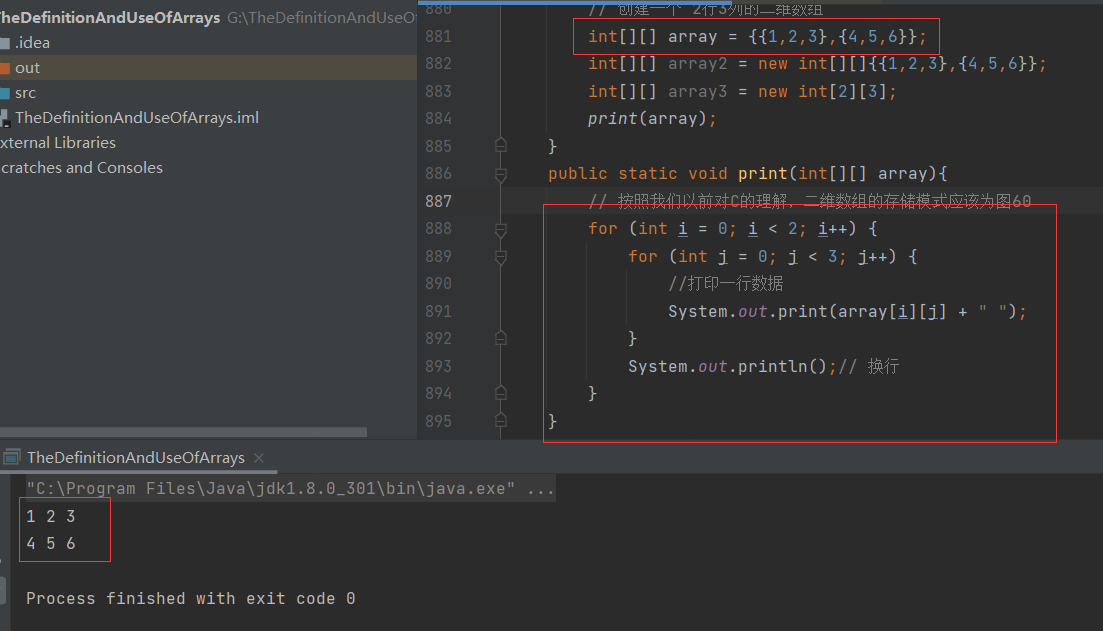Screen dimensions: 1103x631
Task: Collapse fold marker at line 892
Action: pos(501,338)
